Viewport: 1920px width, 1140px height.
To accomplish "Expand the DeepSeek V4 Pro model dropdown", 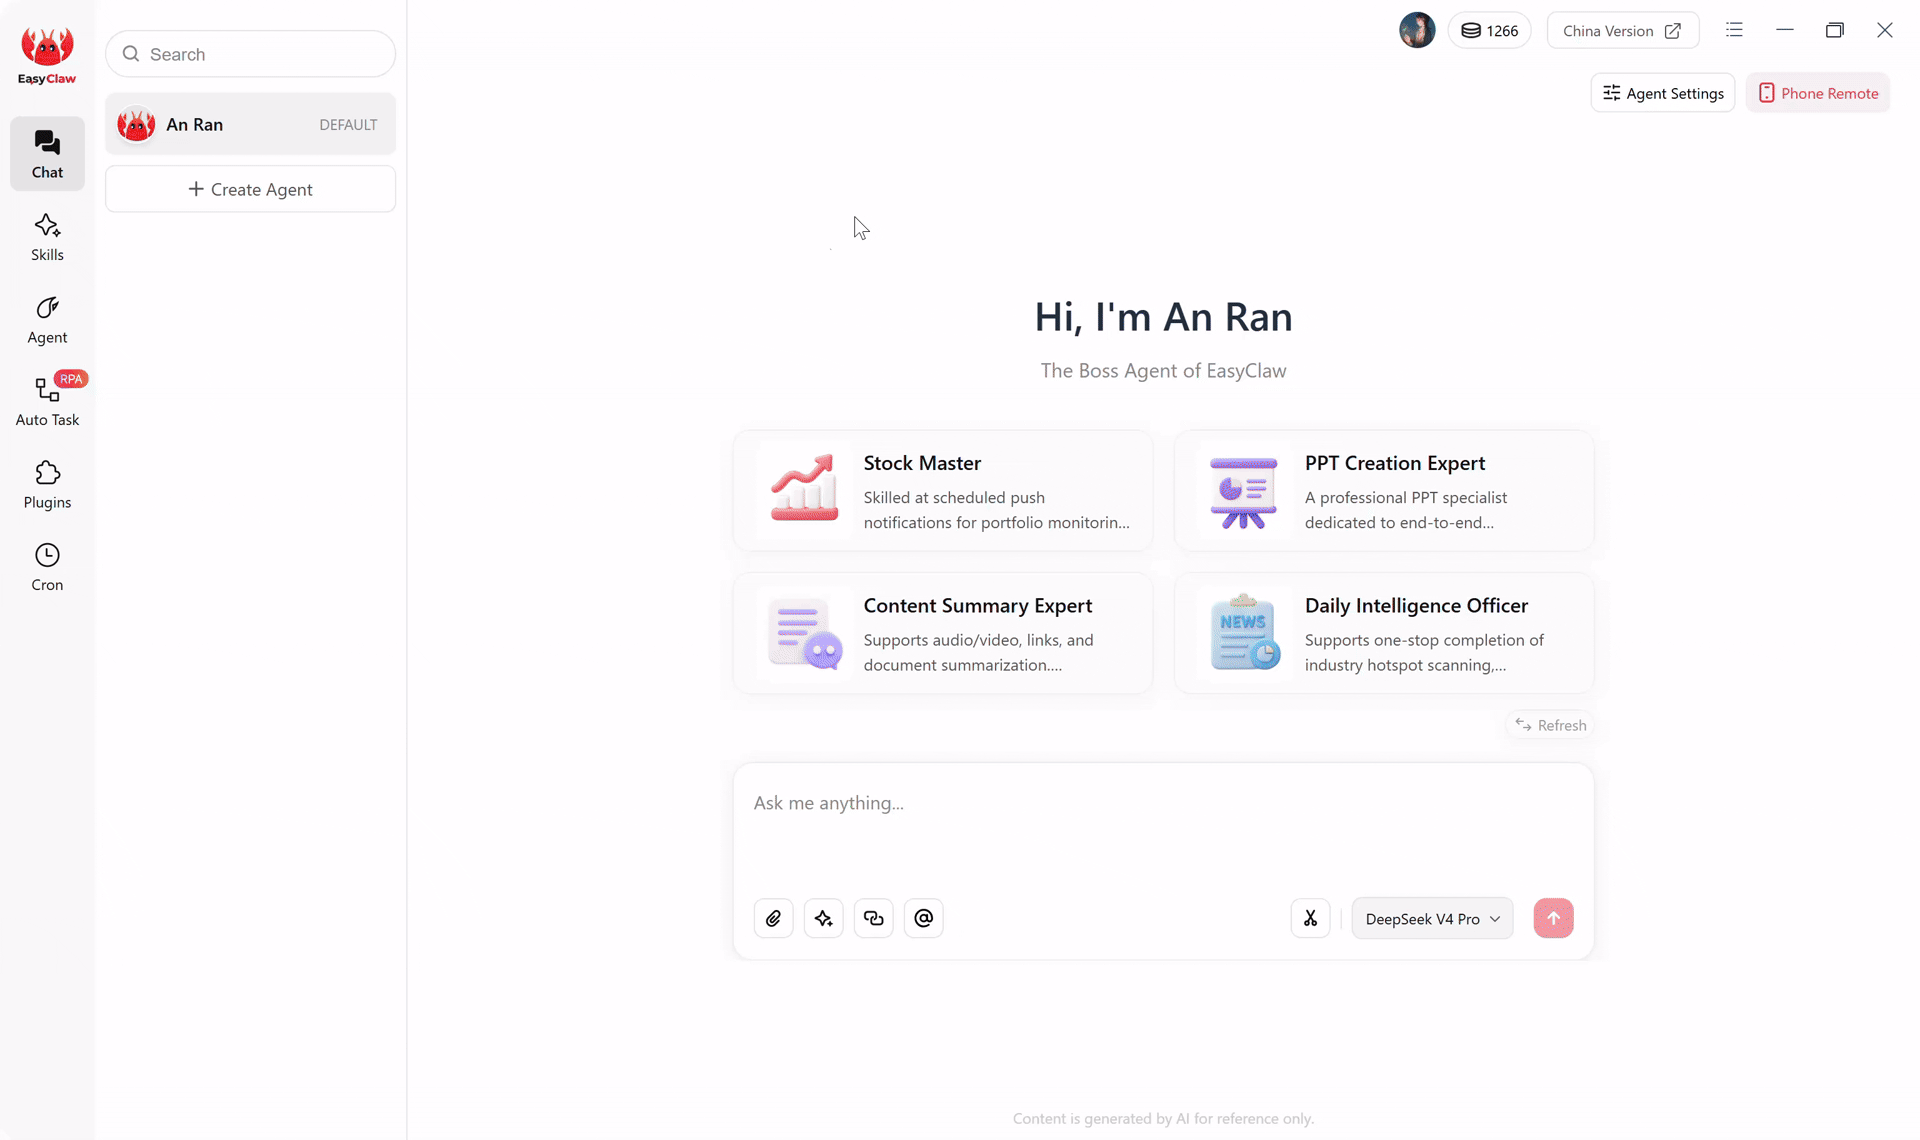I will click(1432, 918).
